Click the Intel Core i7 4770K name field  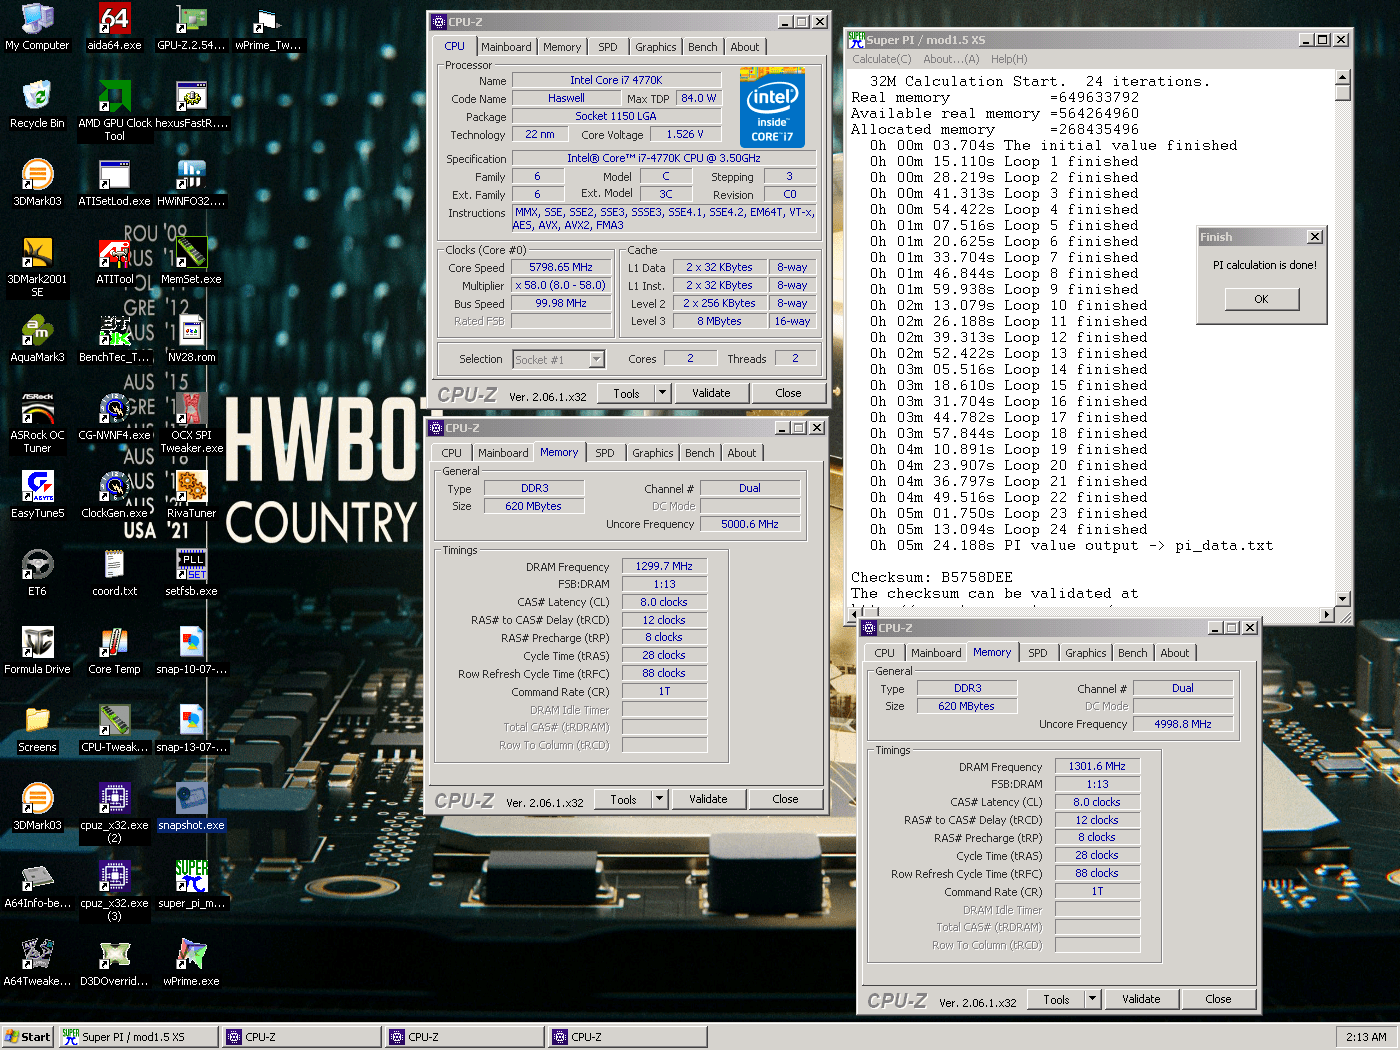pos(616,80)
